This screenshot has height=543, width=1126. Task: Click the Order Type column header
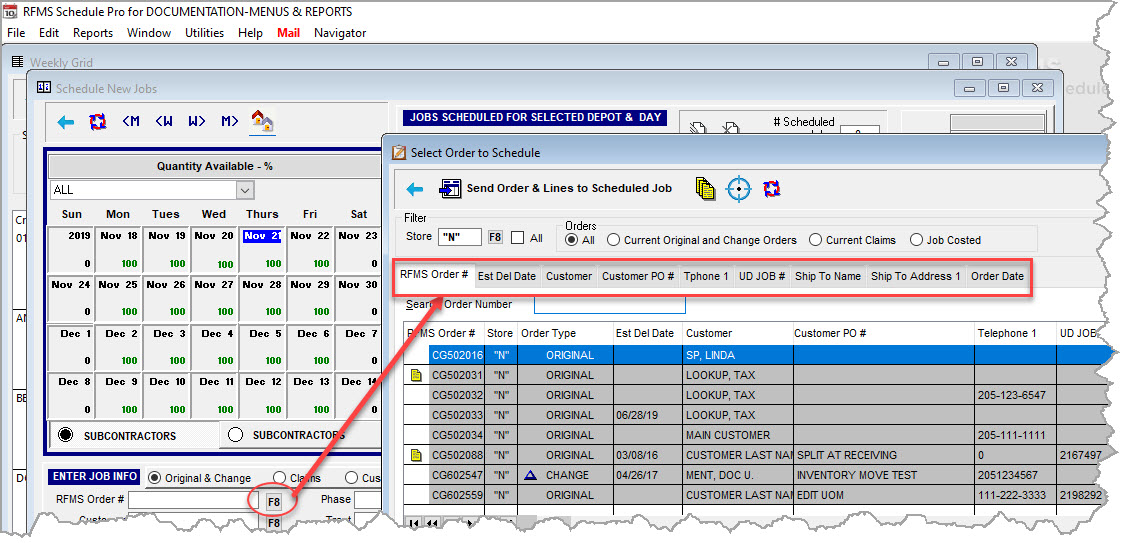(566, 333)
